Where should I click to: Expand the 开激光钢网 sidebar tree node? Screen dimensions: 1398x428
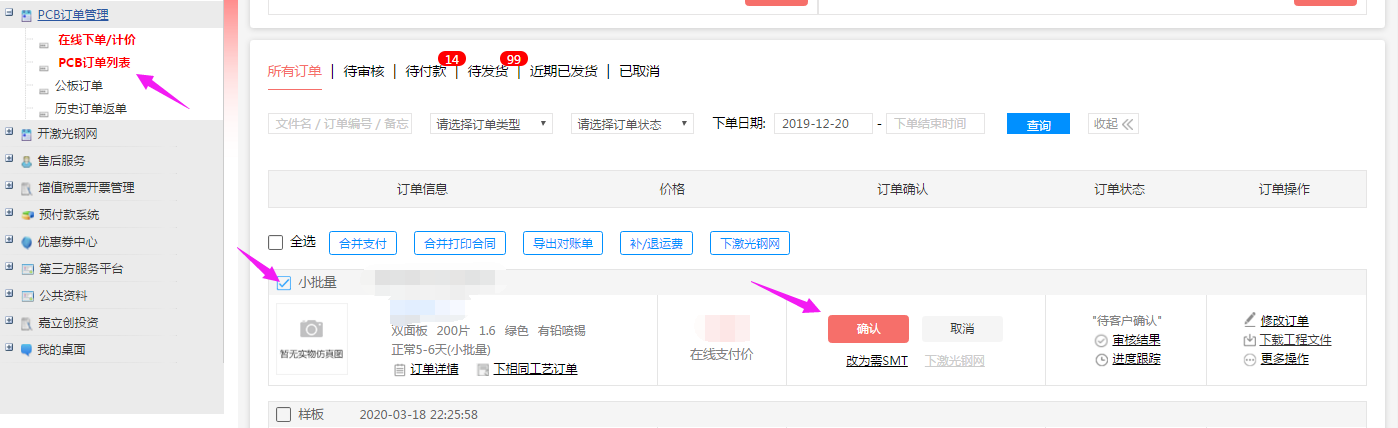9,133
